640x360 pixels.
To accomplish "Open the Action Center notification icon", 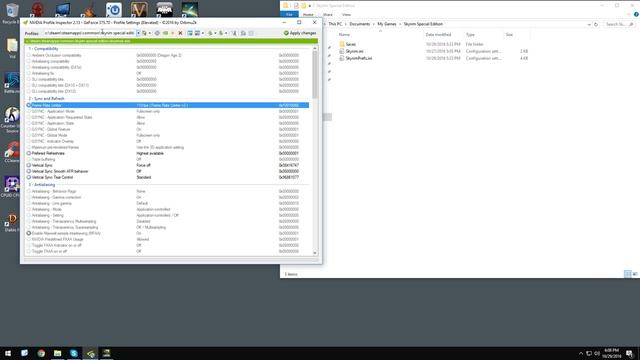I will click(x=629, y=353).
